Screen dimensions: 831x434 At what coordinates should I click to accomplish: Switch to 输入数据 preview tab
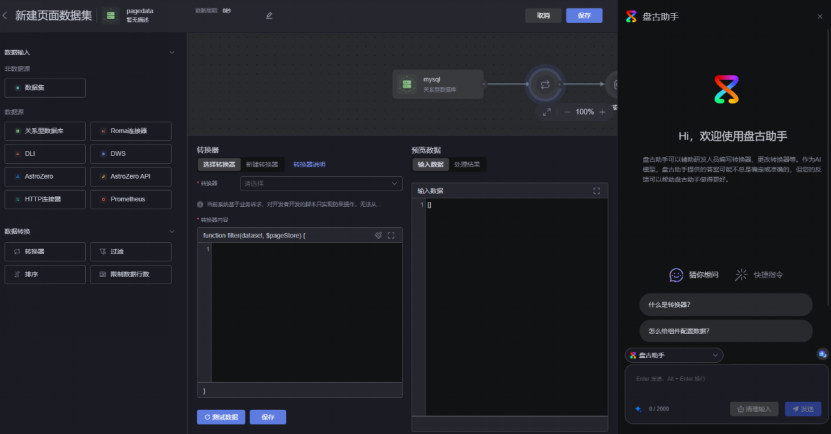[x=430, y=164]
